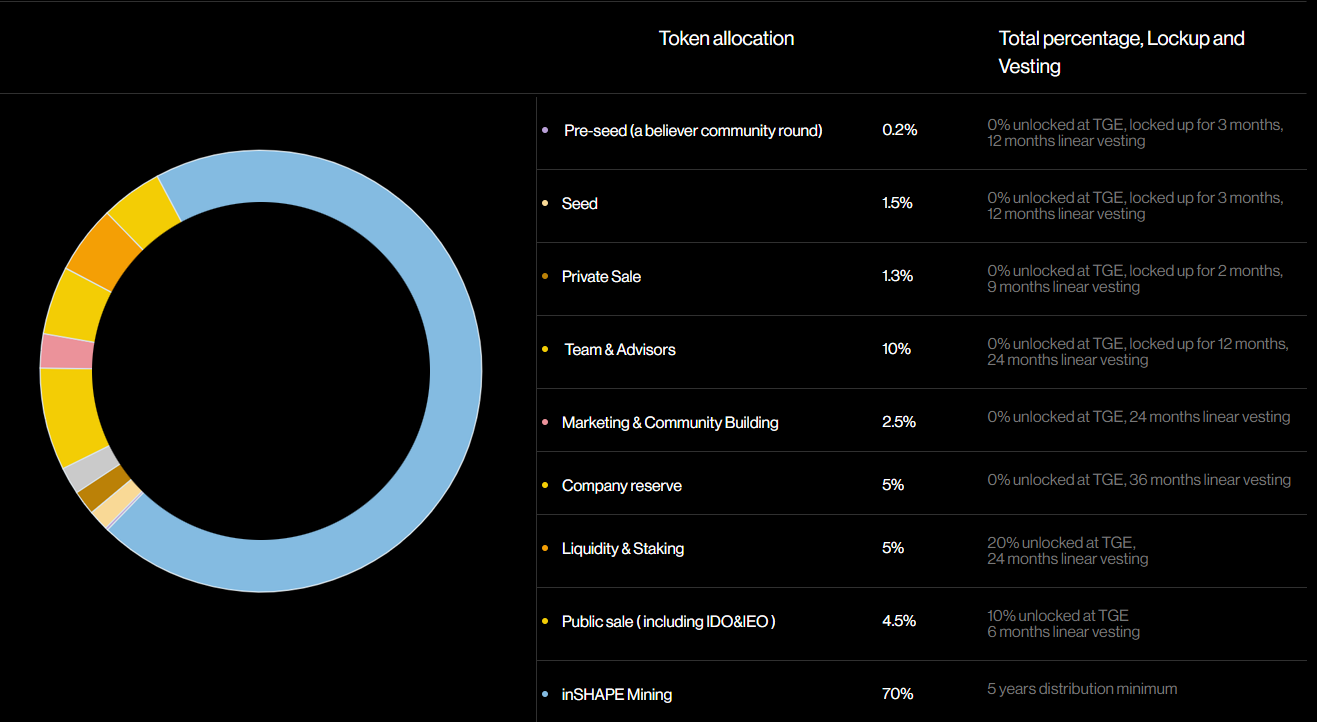
Task: Click the yellow bullet beside Company reserve
Action: tap(545, 485)
